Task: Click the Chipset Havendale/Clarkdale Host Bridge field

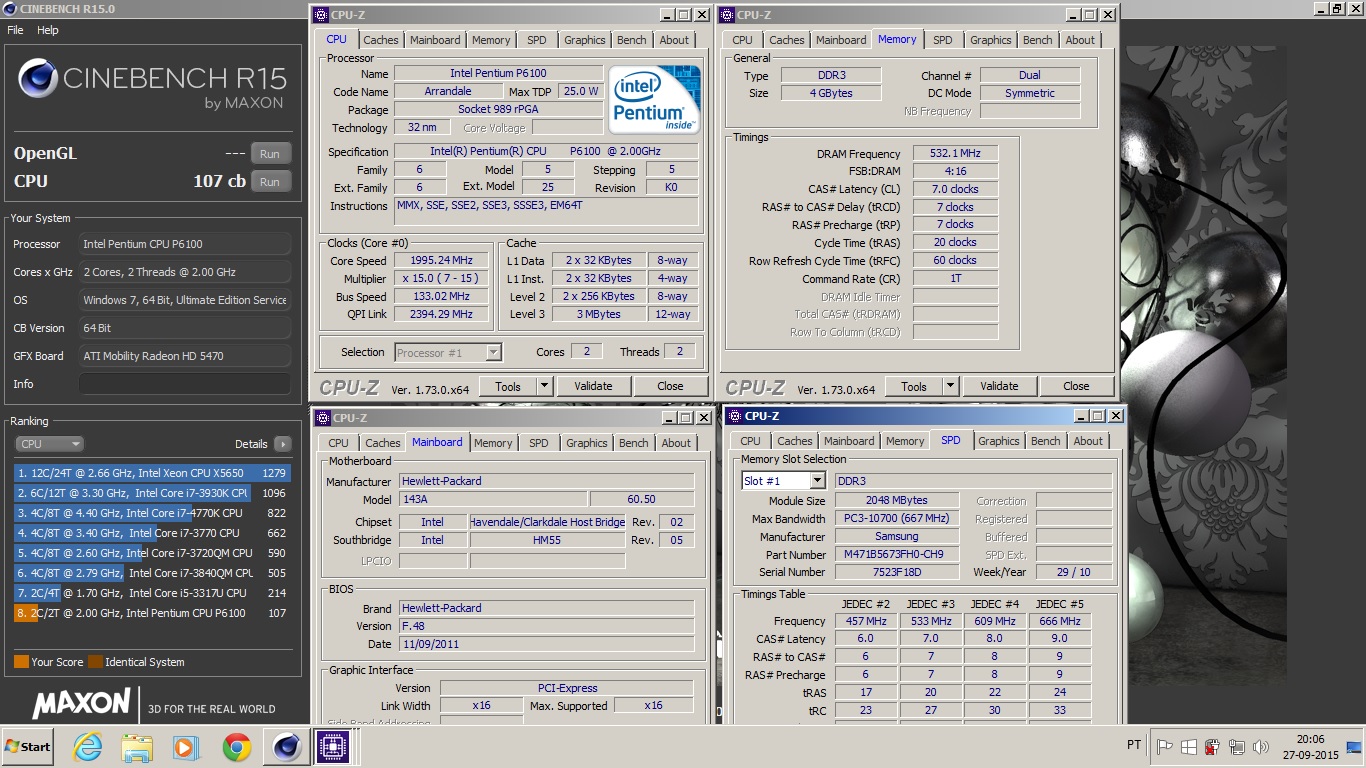Action: click(x=548, y=522)
